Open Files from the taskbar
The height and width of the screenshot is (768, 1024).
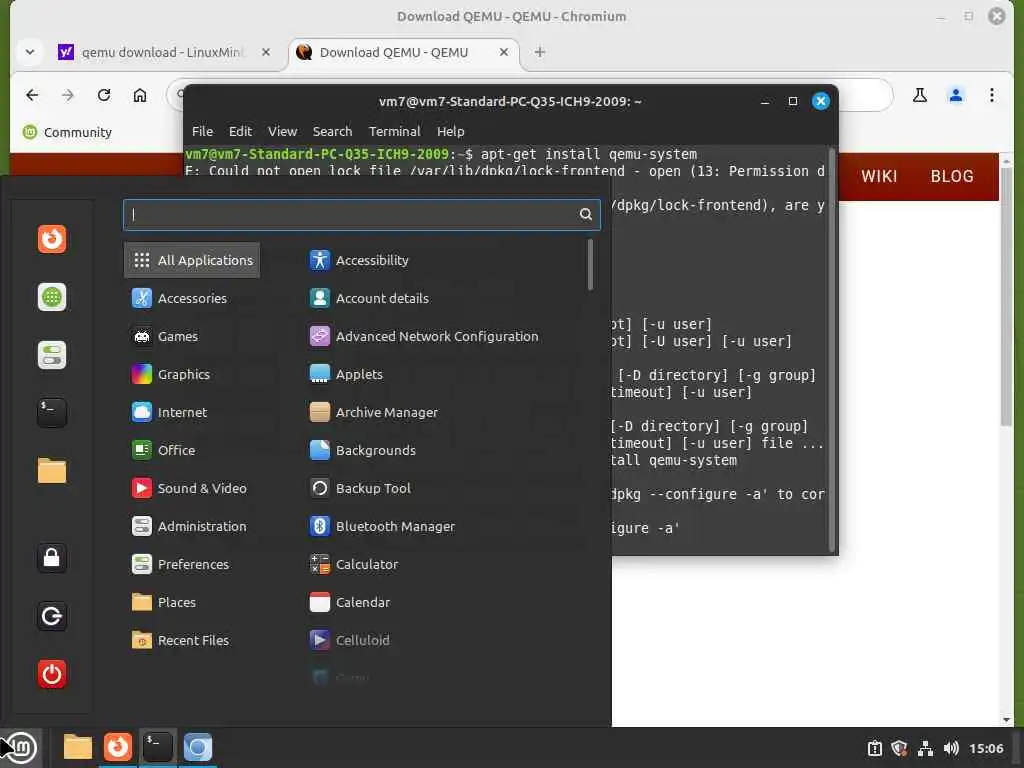coord(78,747)
